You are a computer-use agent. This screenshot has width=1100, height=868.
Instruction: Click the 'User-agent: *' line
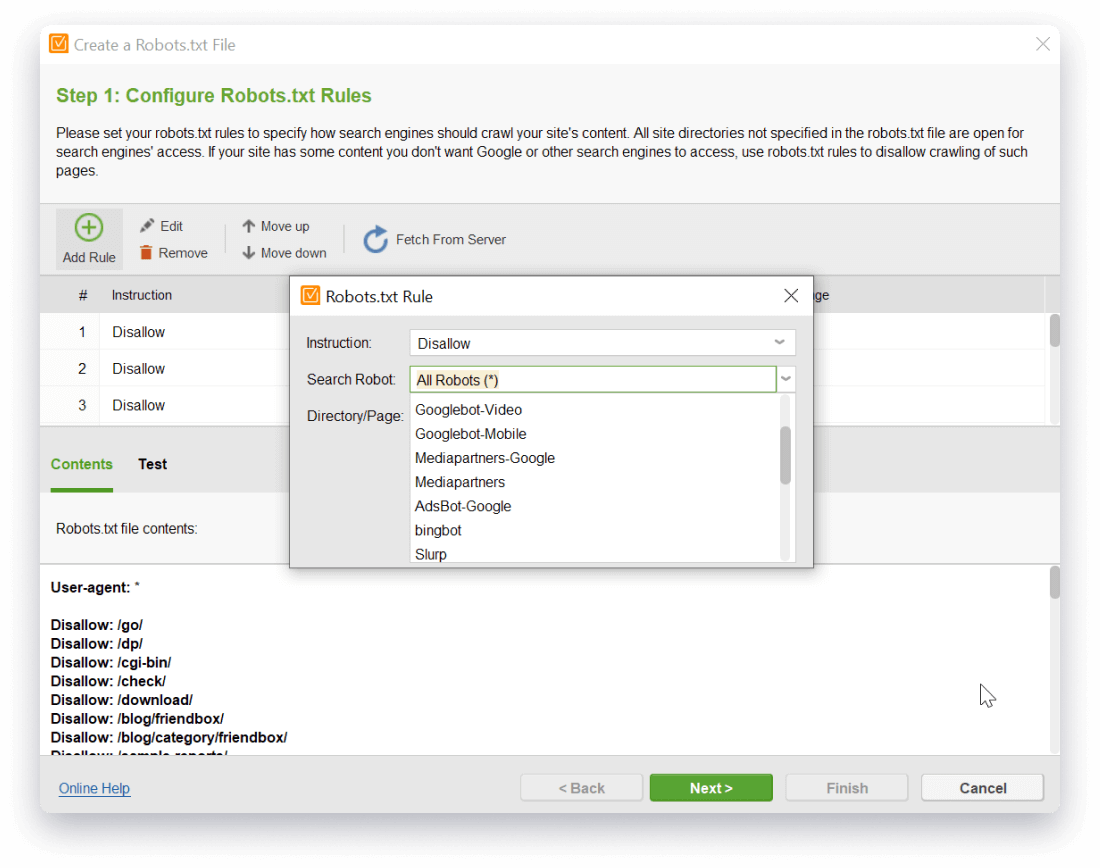click(x=95, y=587)
